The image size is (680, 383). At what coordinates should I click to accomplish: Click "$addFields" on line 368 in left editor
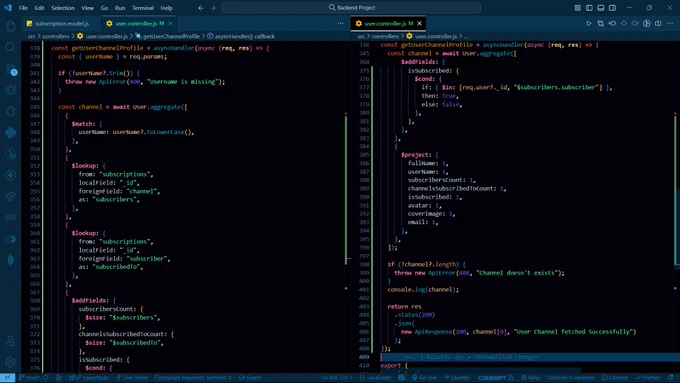click(89, 301)
